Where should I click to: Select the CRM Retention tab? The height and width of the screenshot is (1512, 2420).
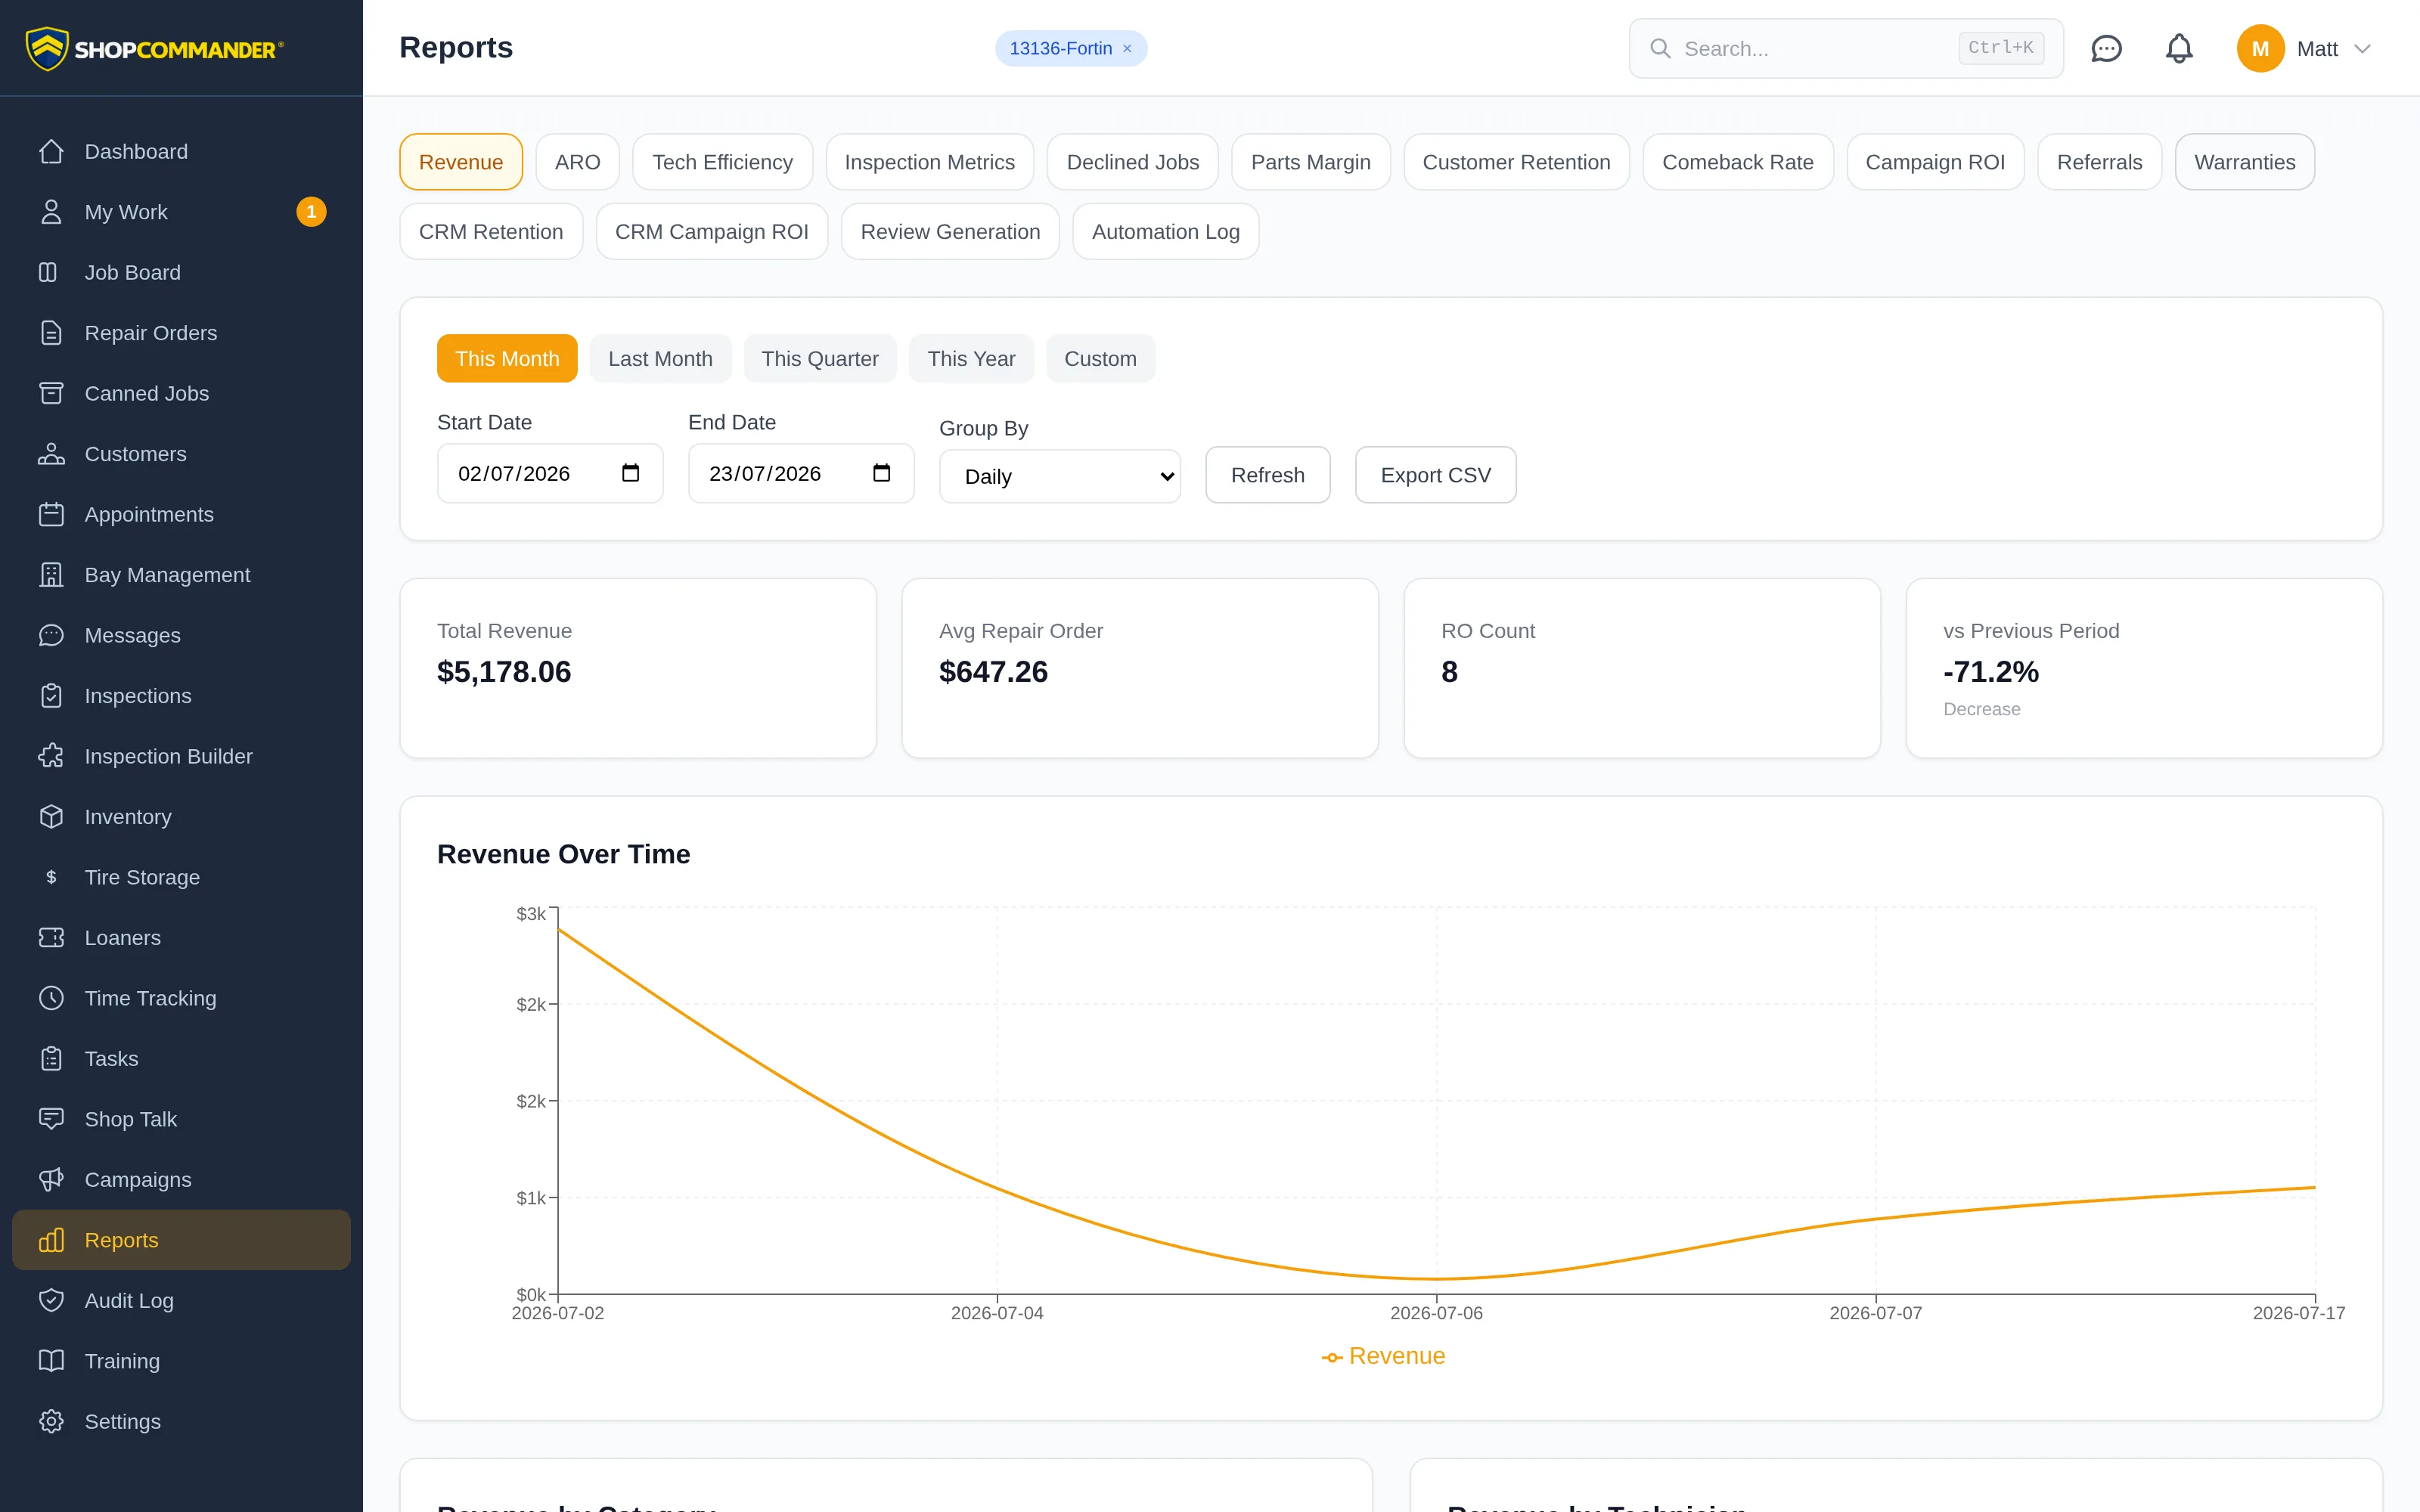pos(491,232)
